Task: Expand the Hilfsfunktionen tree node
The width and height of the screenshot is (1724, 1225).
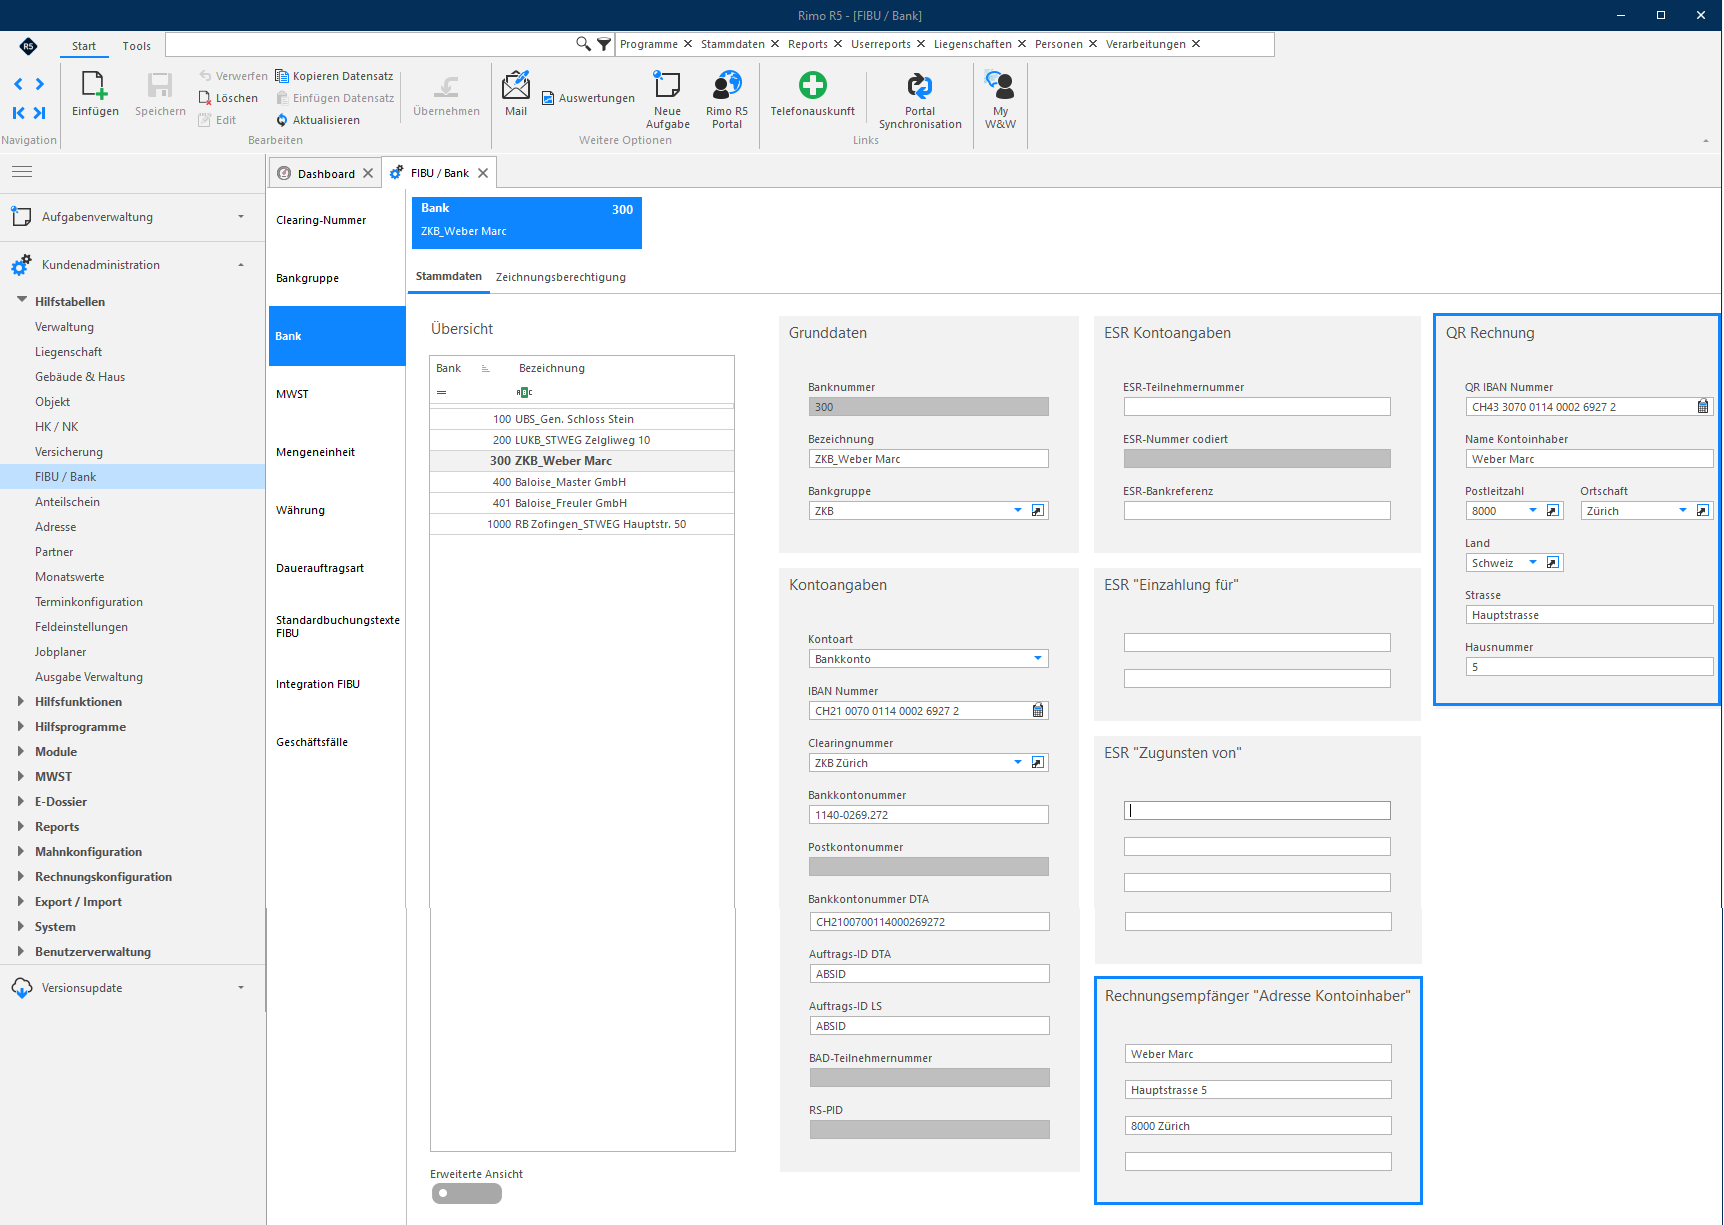Action: (21, 702)
